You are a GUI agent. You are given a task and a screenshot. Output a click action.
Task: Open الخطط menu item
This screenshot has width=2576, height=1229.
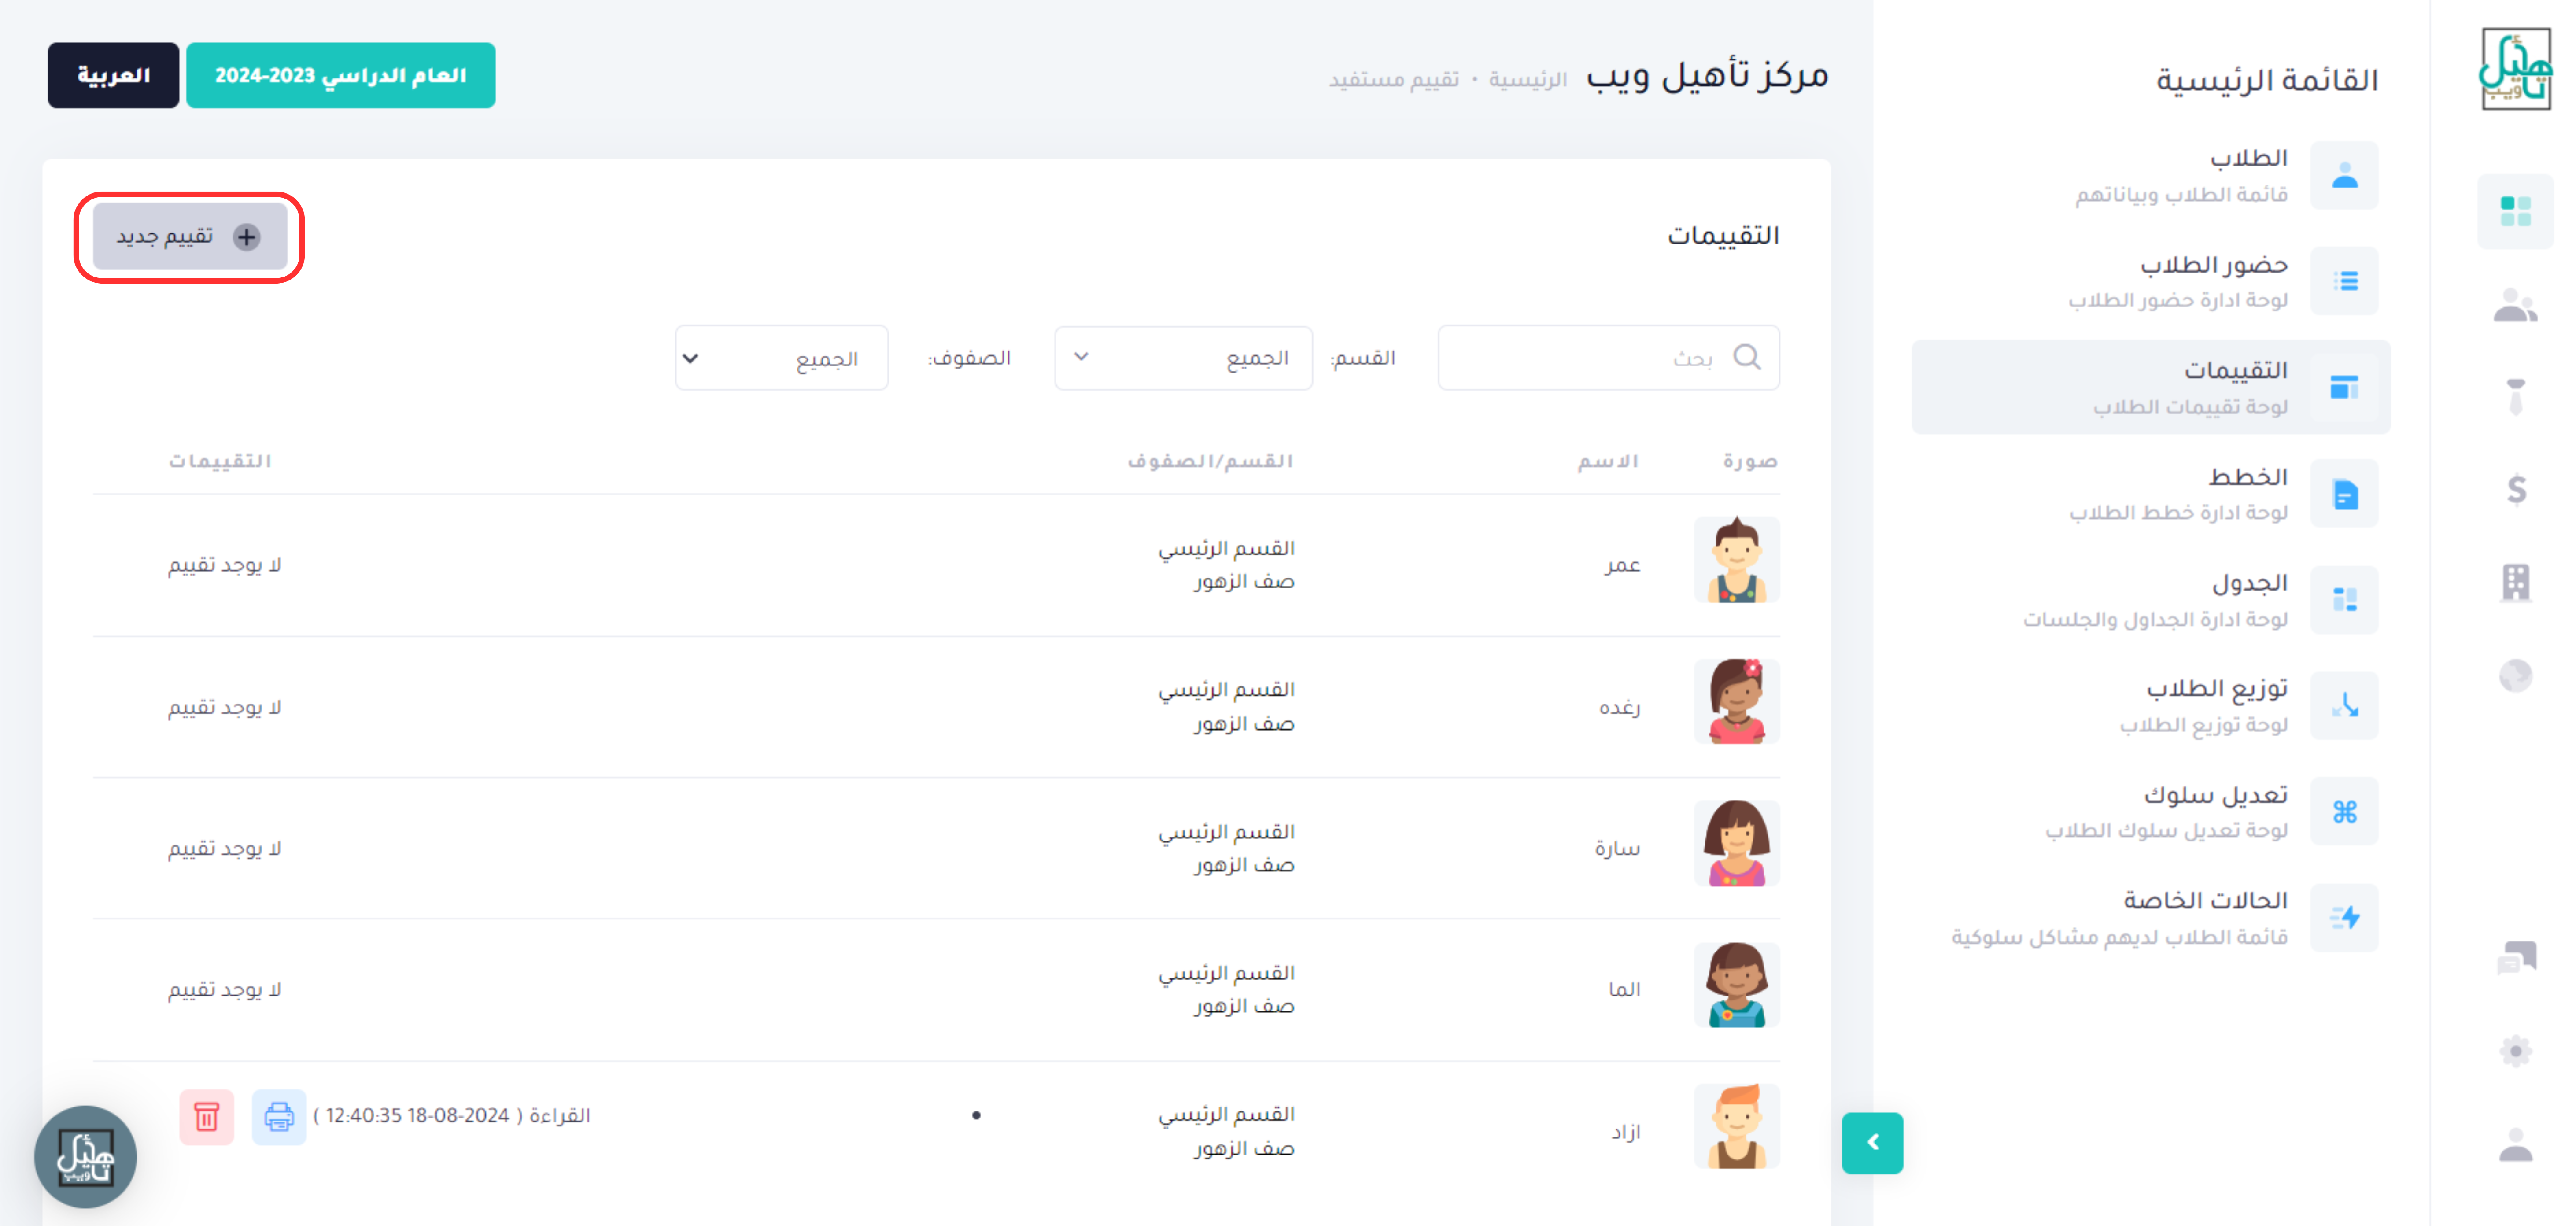(x=2150, y=494)
